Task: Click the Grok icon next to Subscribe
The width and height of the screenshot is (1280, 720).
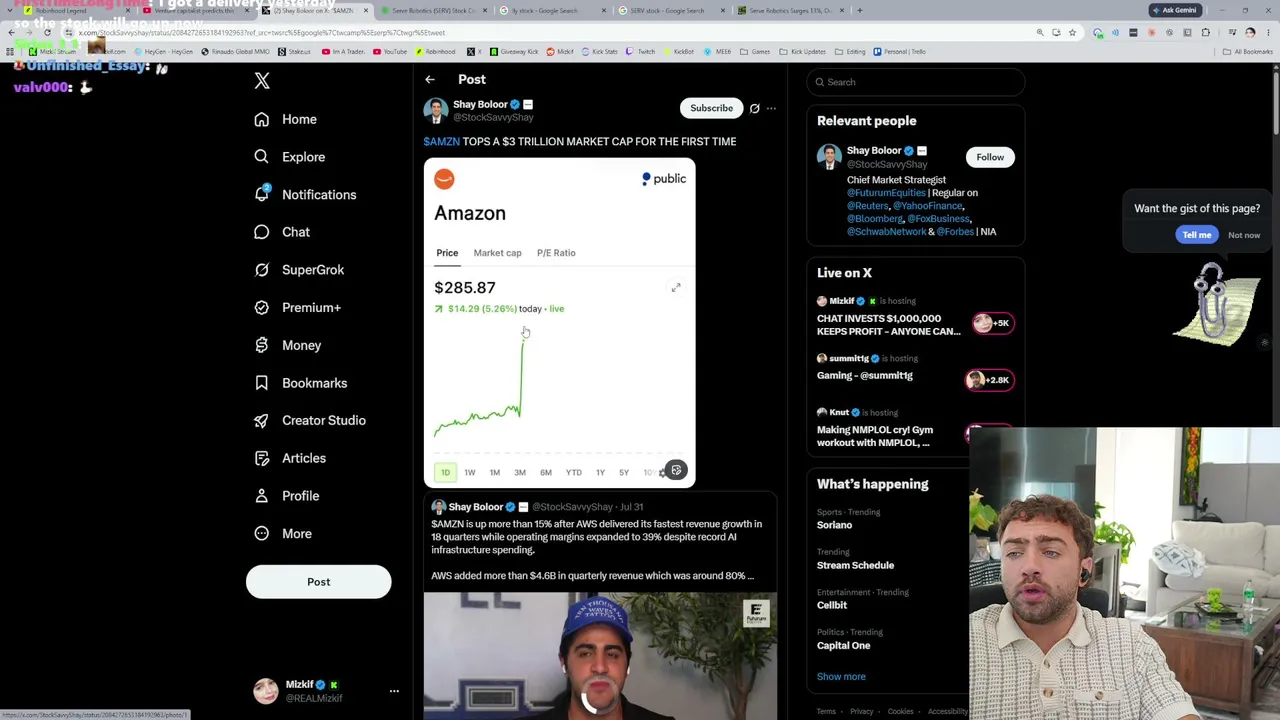Action: click(x=755, y=108)
